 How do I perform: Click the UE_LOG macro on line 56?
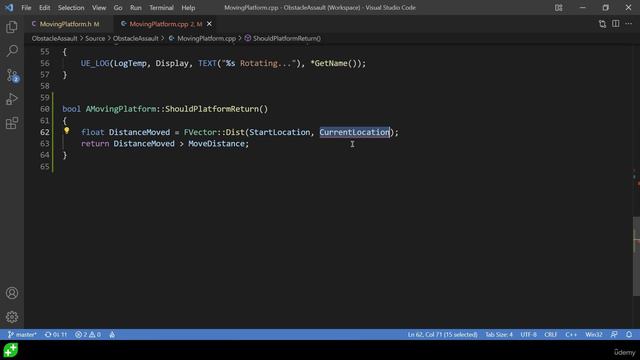pos(95,63)
